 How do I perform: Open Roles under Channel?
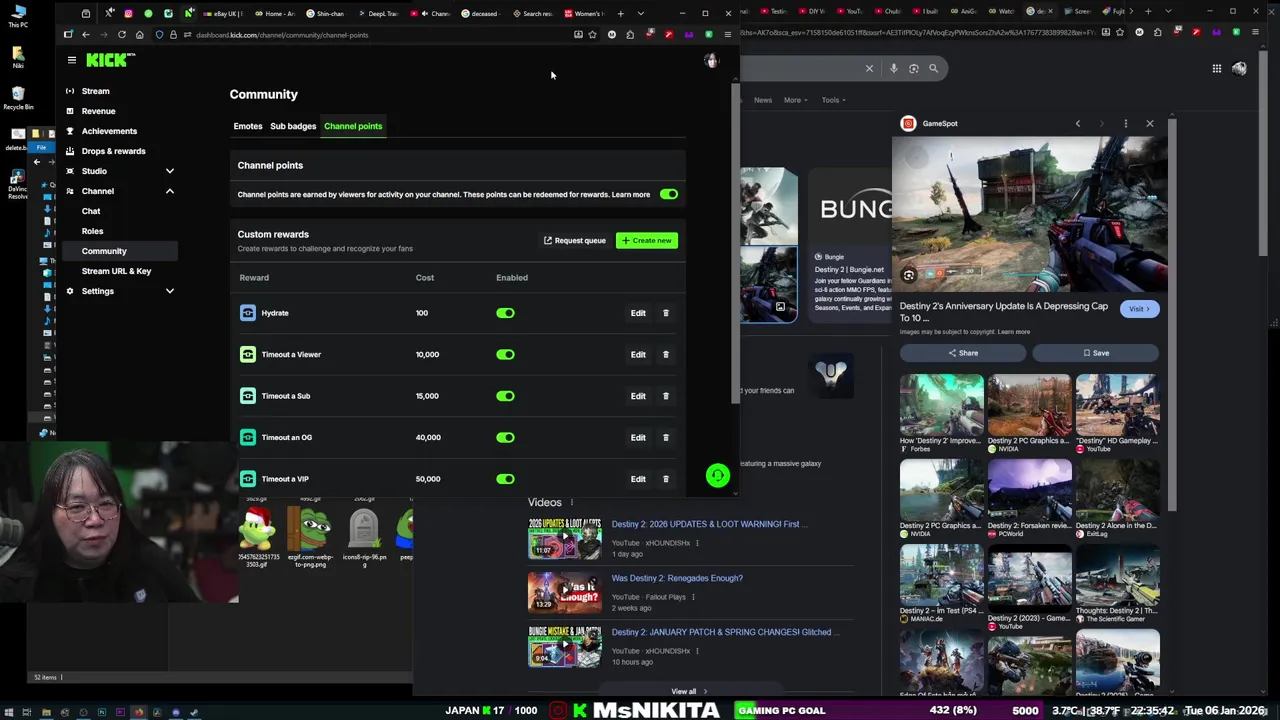(x=92, y=231)
